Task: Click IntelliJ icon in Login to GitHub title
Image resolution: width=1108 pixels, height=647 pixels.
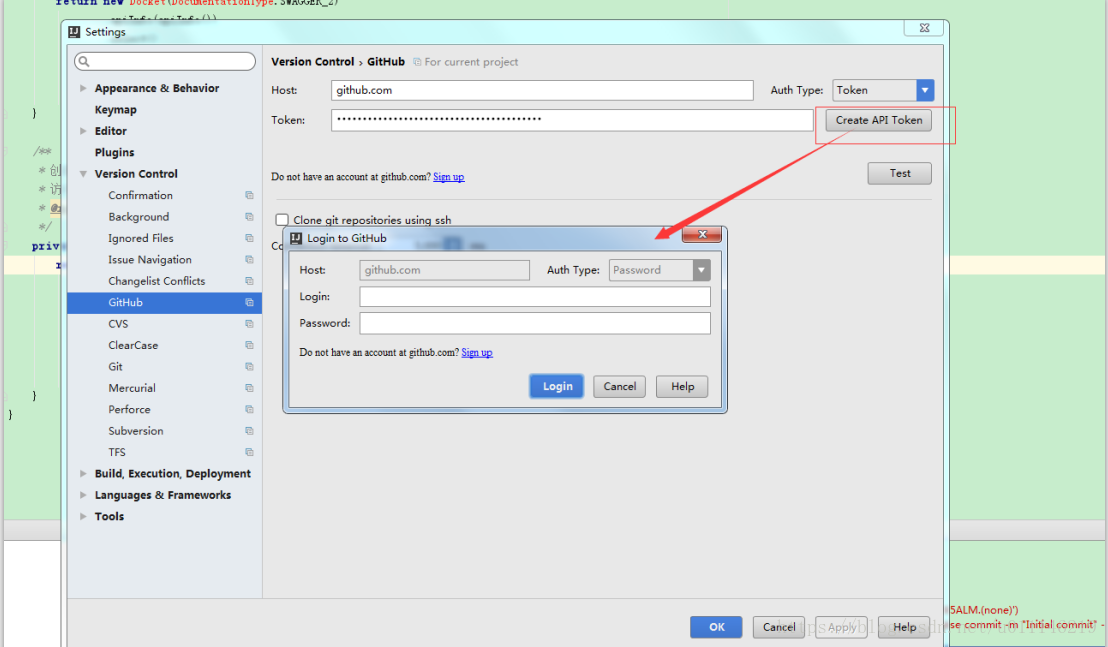Action: tap(296, 239)
